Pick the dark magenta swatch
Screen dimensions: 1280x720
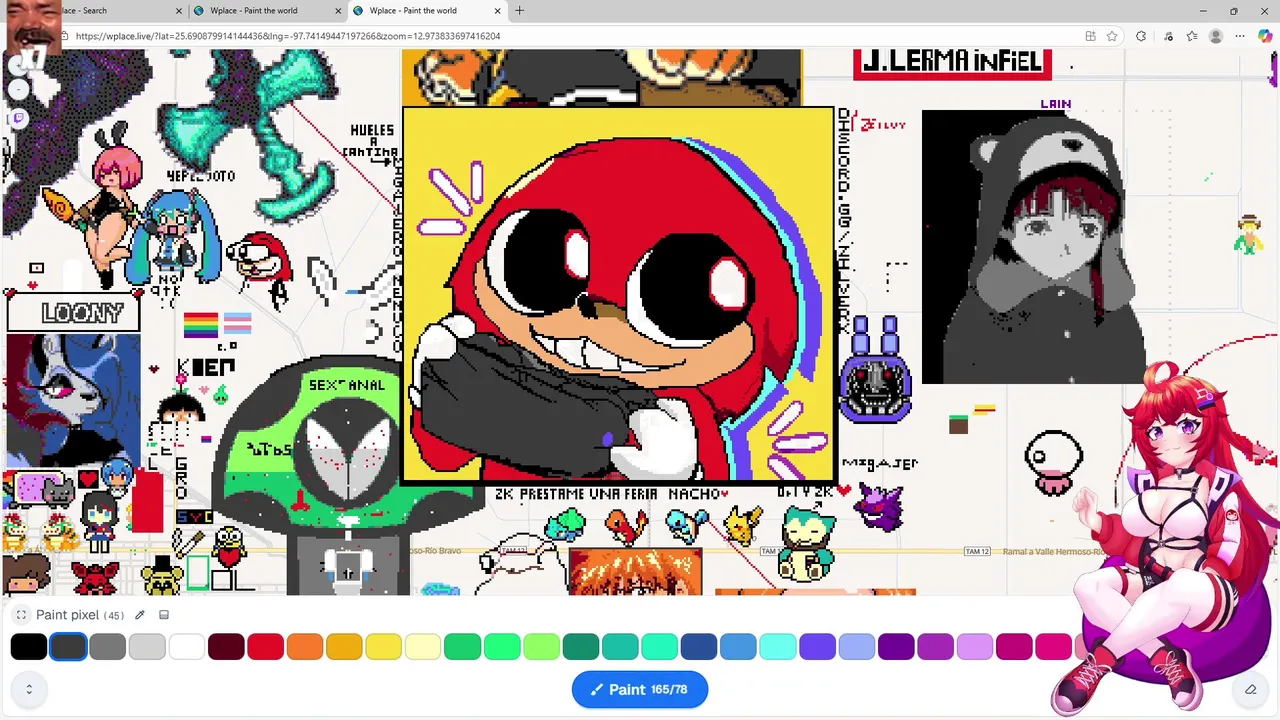[1014, 647]
